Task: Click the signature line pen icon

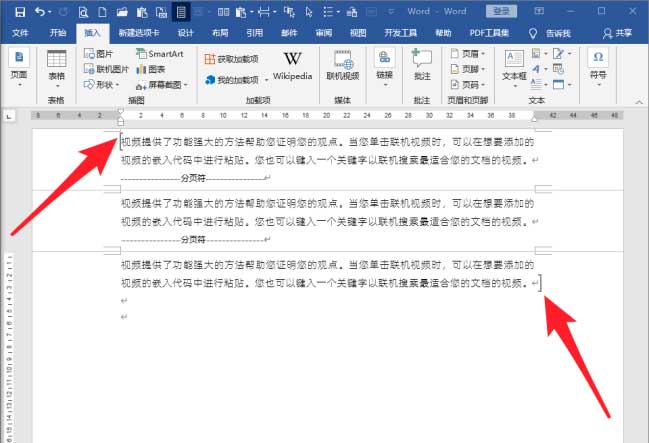Action: 558,53
